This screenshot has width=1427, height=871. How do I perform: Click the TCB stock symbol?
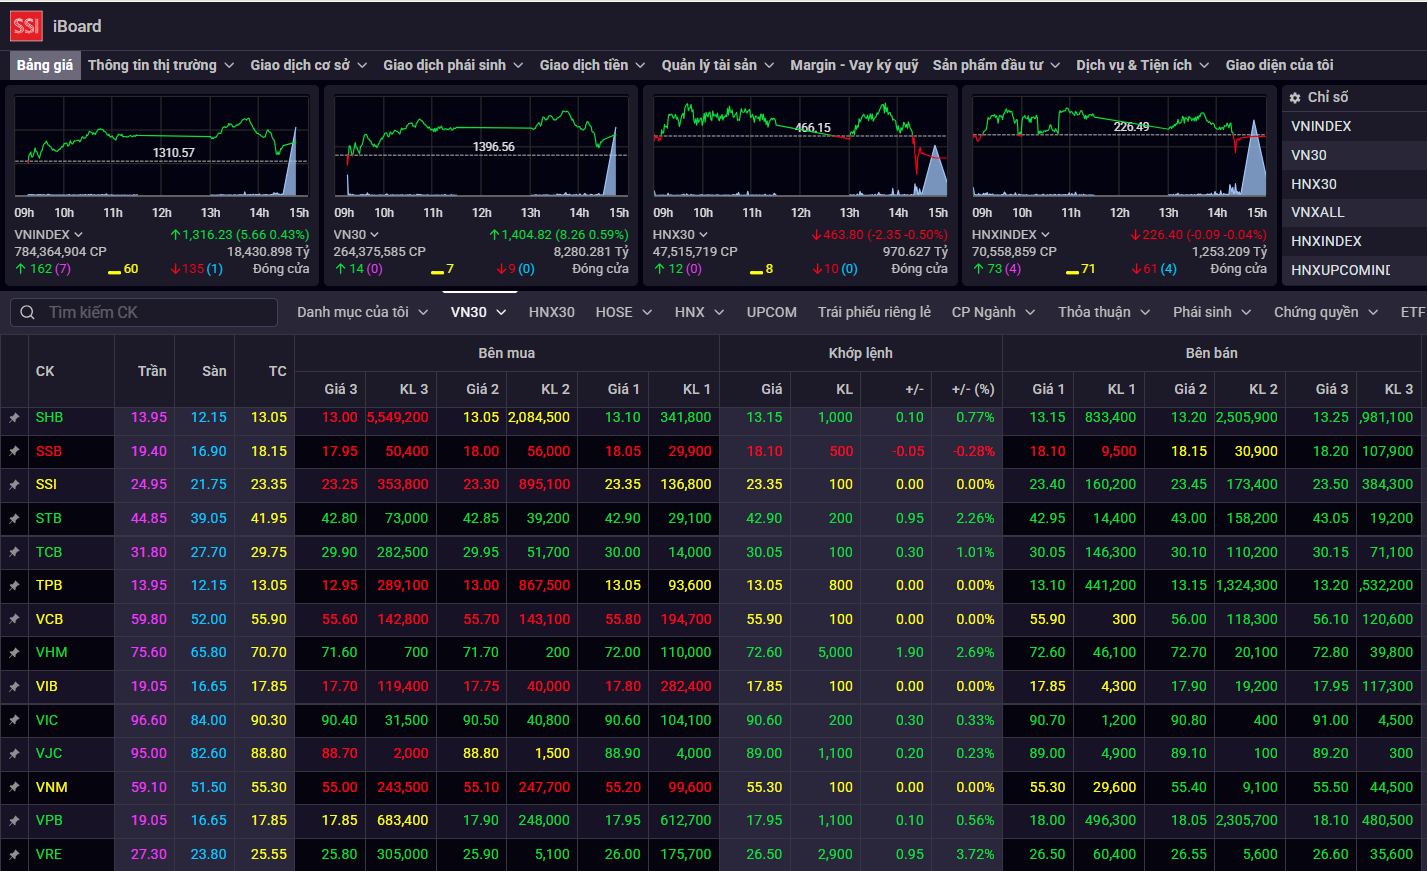point(49,552)
